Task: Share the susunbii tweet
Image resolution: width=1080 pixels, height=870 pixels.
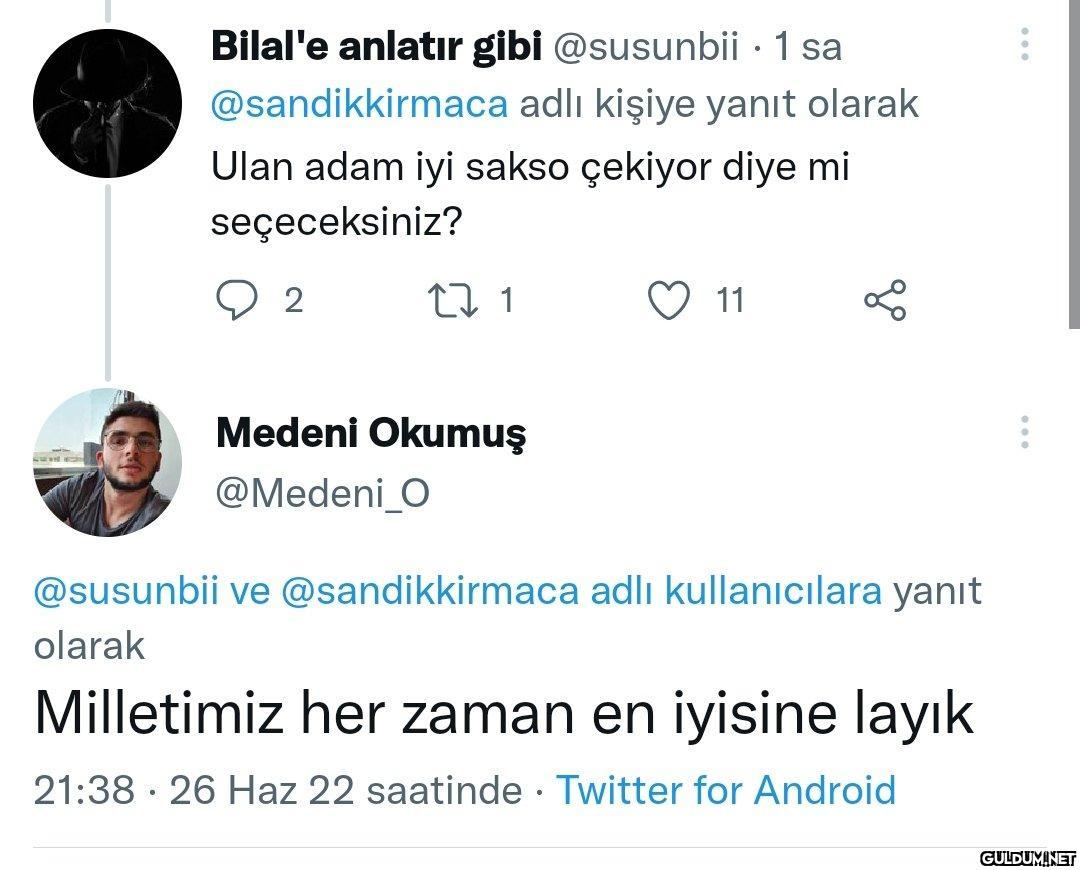Action: (885, 300)
